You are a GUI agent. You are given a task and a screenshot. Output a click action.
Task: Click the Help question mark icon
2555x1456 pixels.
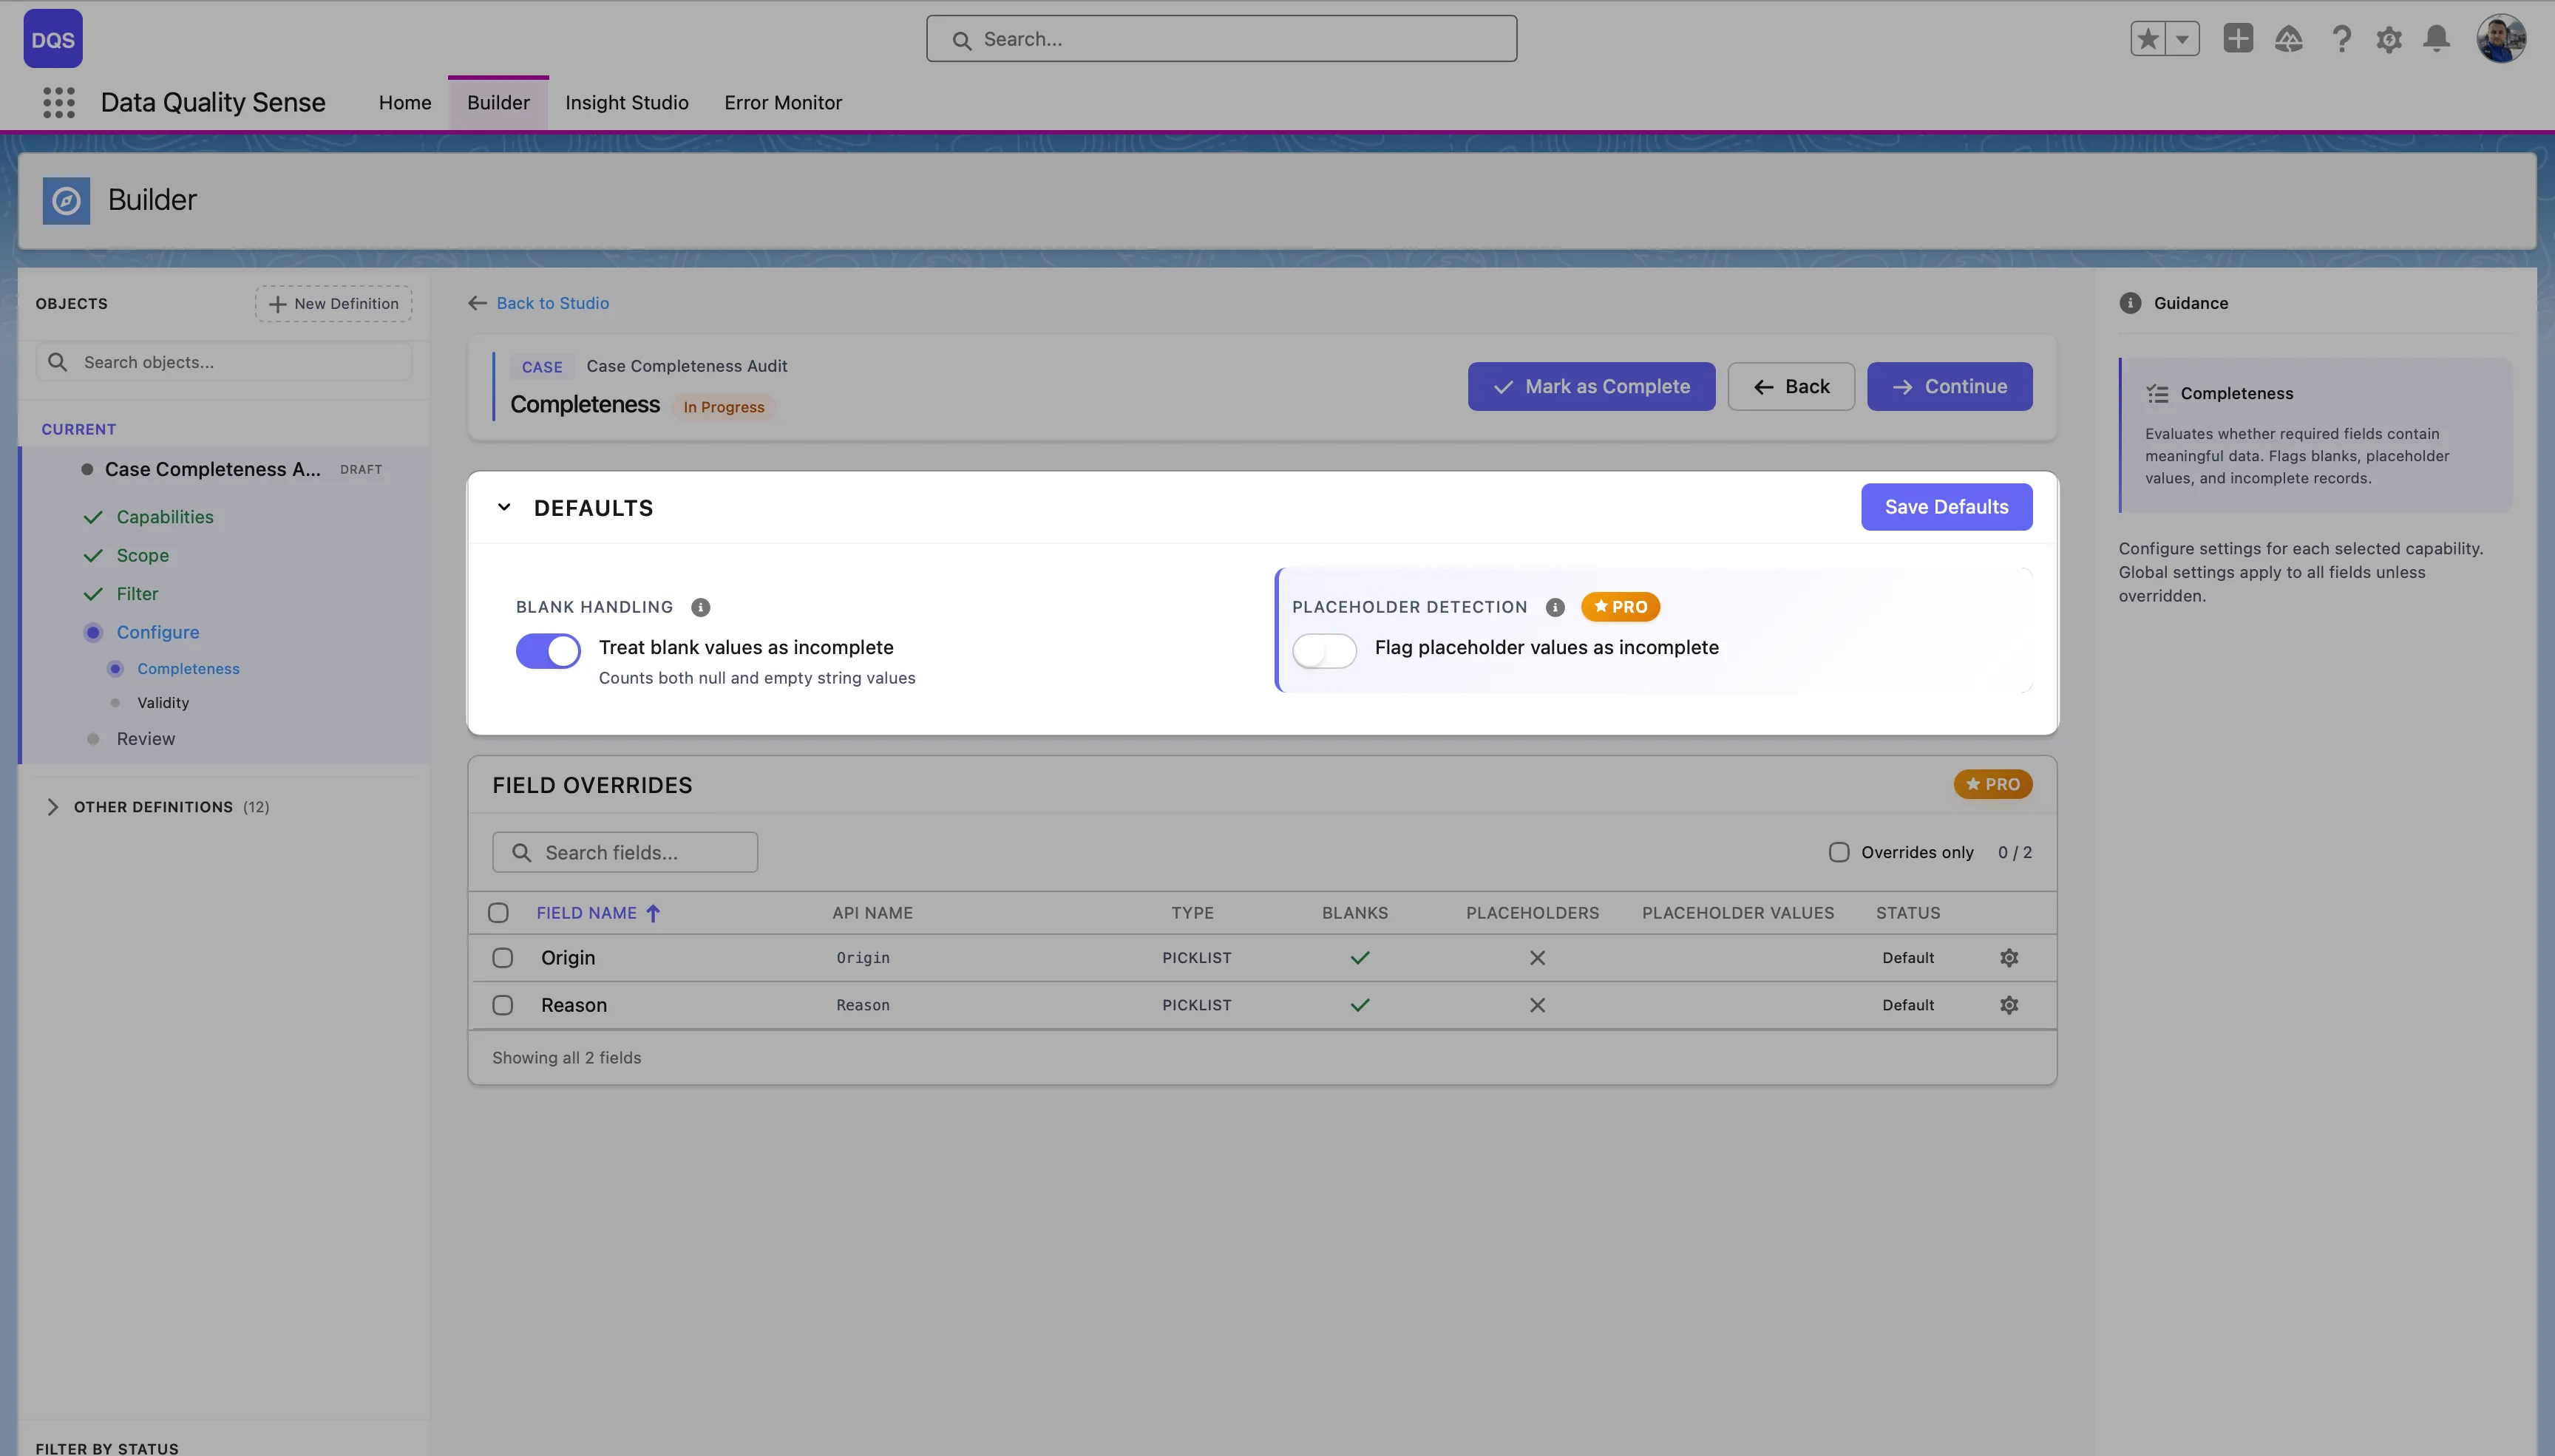[2340, 38]
